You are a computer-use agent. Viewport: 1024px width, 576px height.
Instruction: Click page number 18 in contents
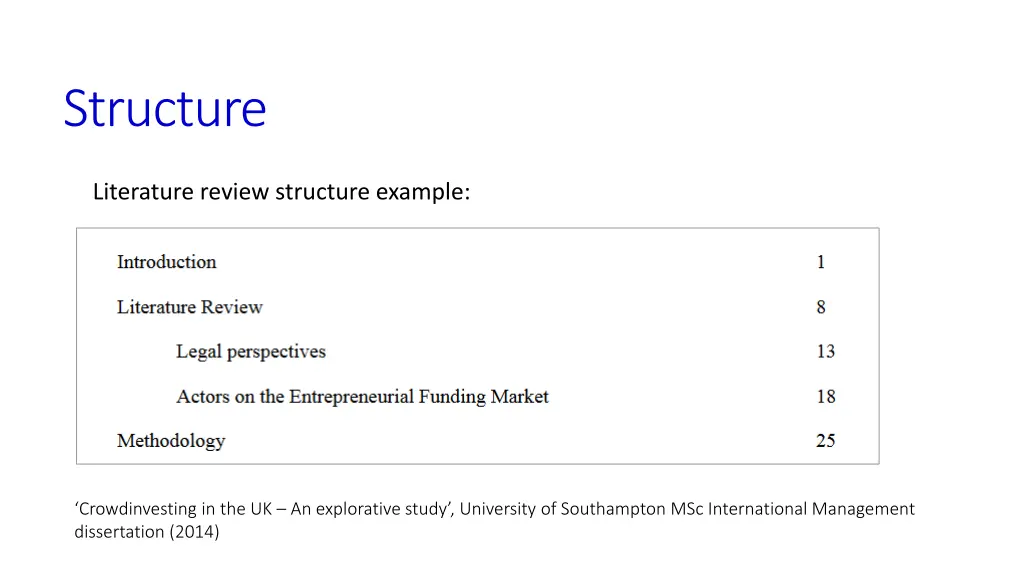point(825,397)
